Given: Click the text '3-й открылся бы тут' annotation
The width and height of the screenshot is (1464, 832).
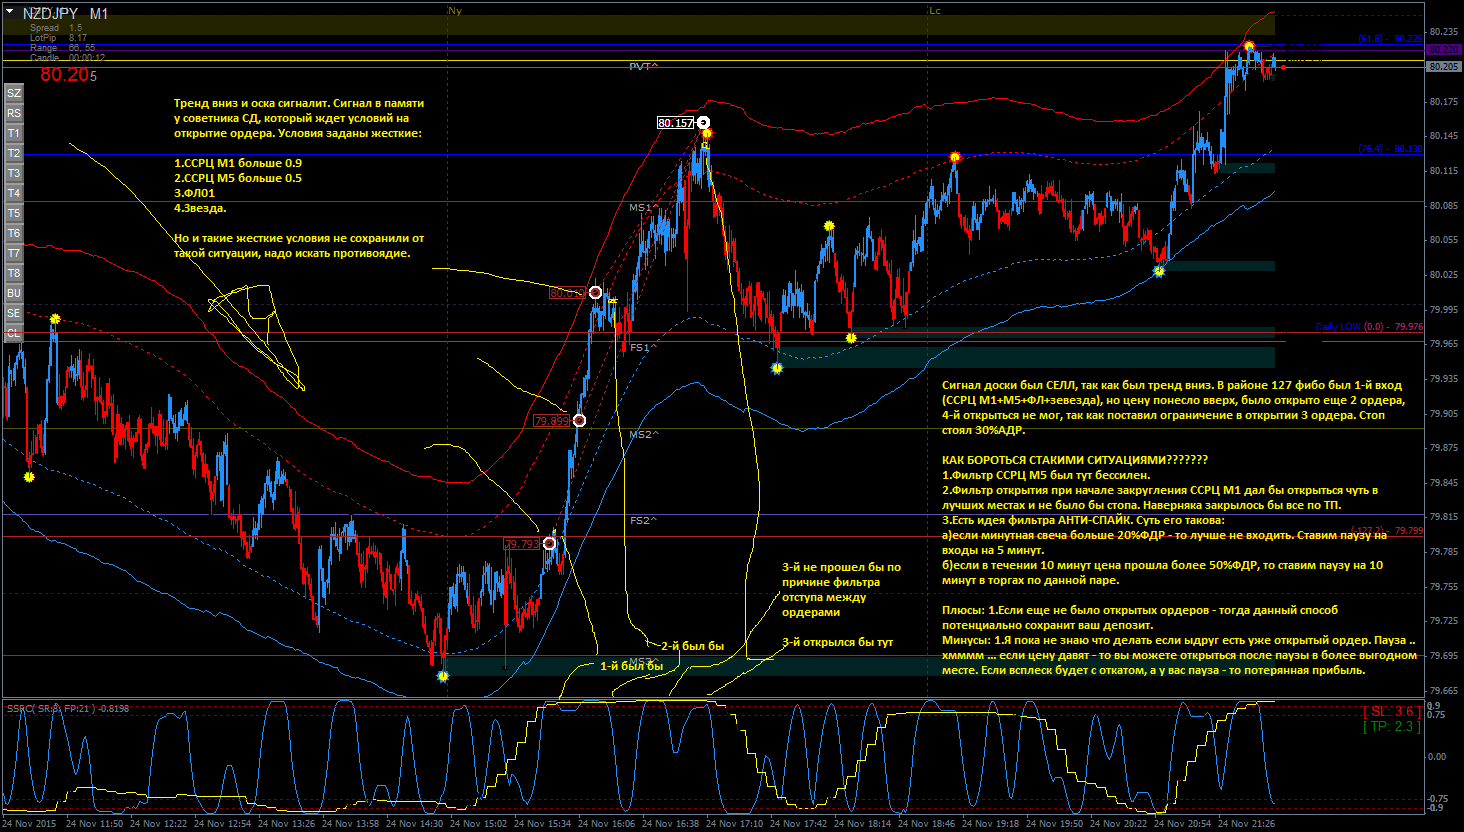Looking at the screenshot, I should [838, 642].
